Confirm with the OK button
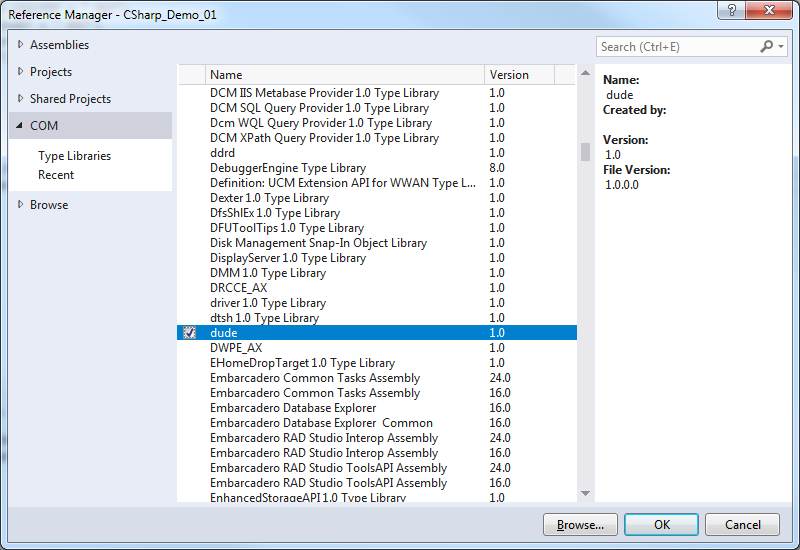The width and height of the screenshot is (800, 550). pos(661,524)
